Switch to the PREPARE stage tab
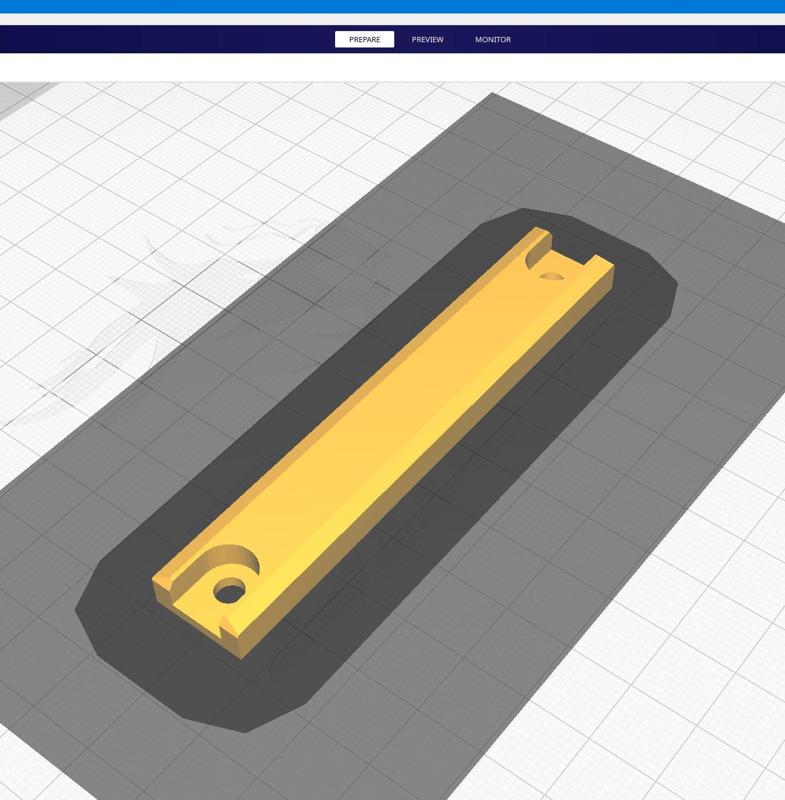The image size is (785, 800). (x=364, y=39)
